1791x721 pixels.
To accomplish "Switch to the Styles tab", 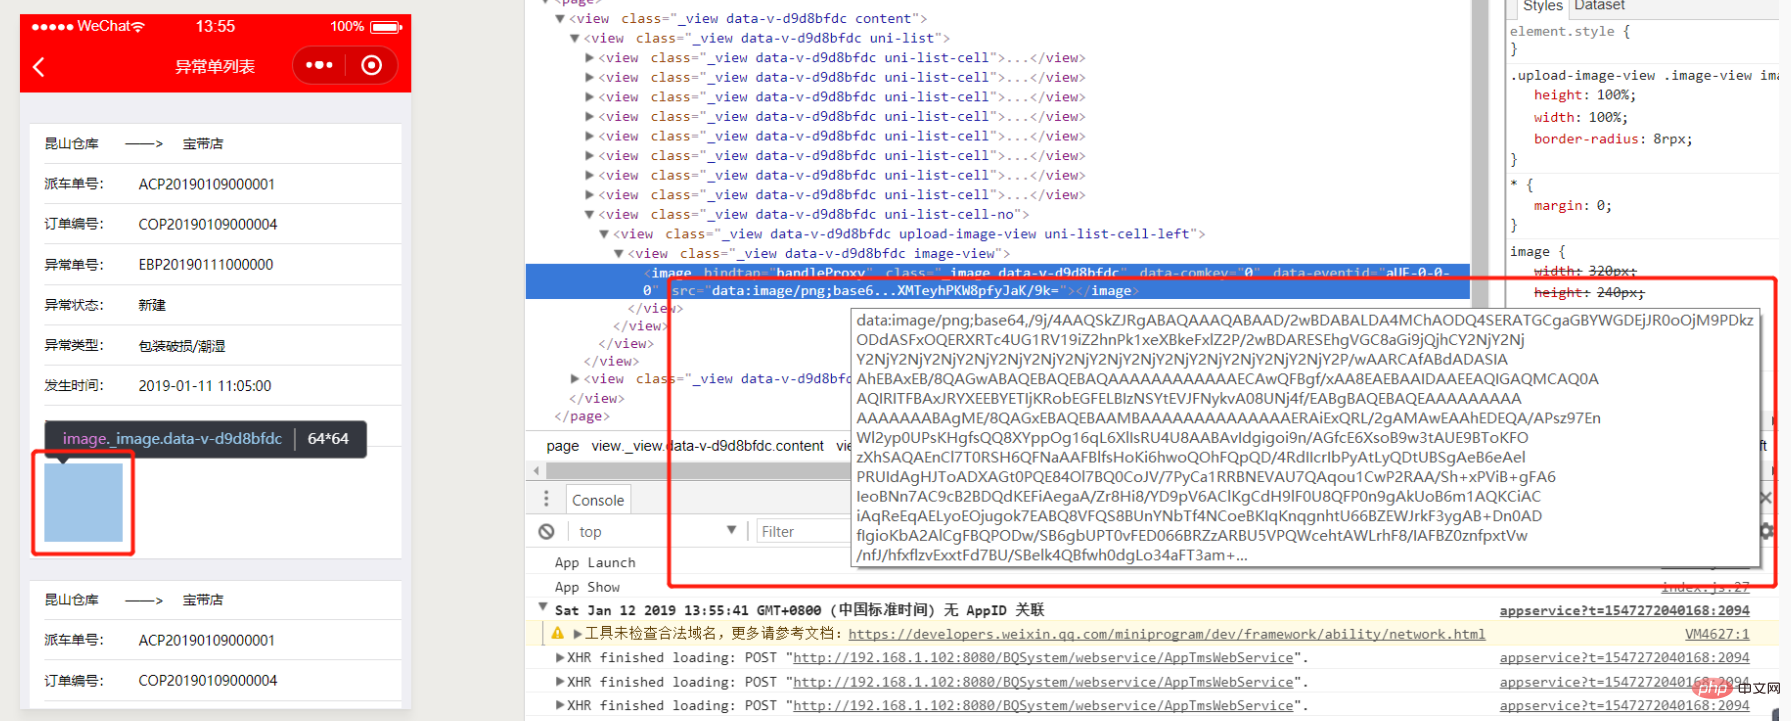I will [1542, 6].
